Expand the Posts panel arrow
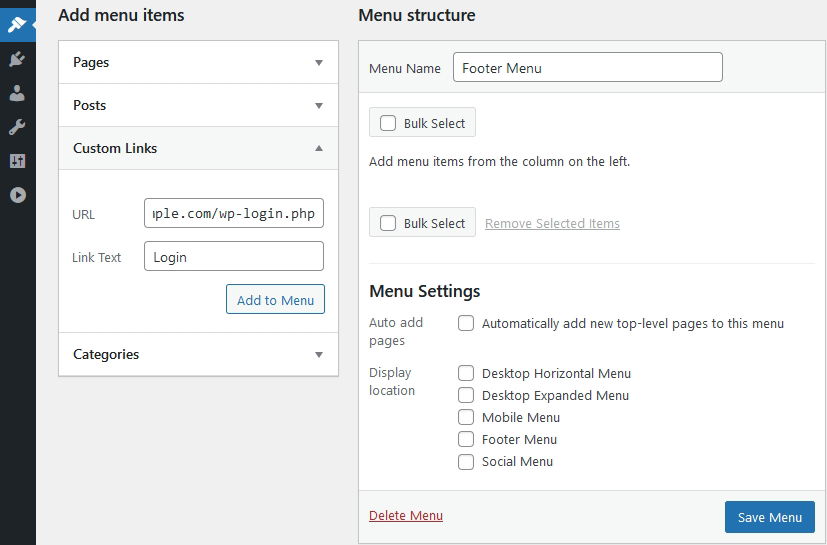Viewport: 827px width, 545px height. [x=319, y=106]
